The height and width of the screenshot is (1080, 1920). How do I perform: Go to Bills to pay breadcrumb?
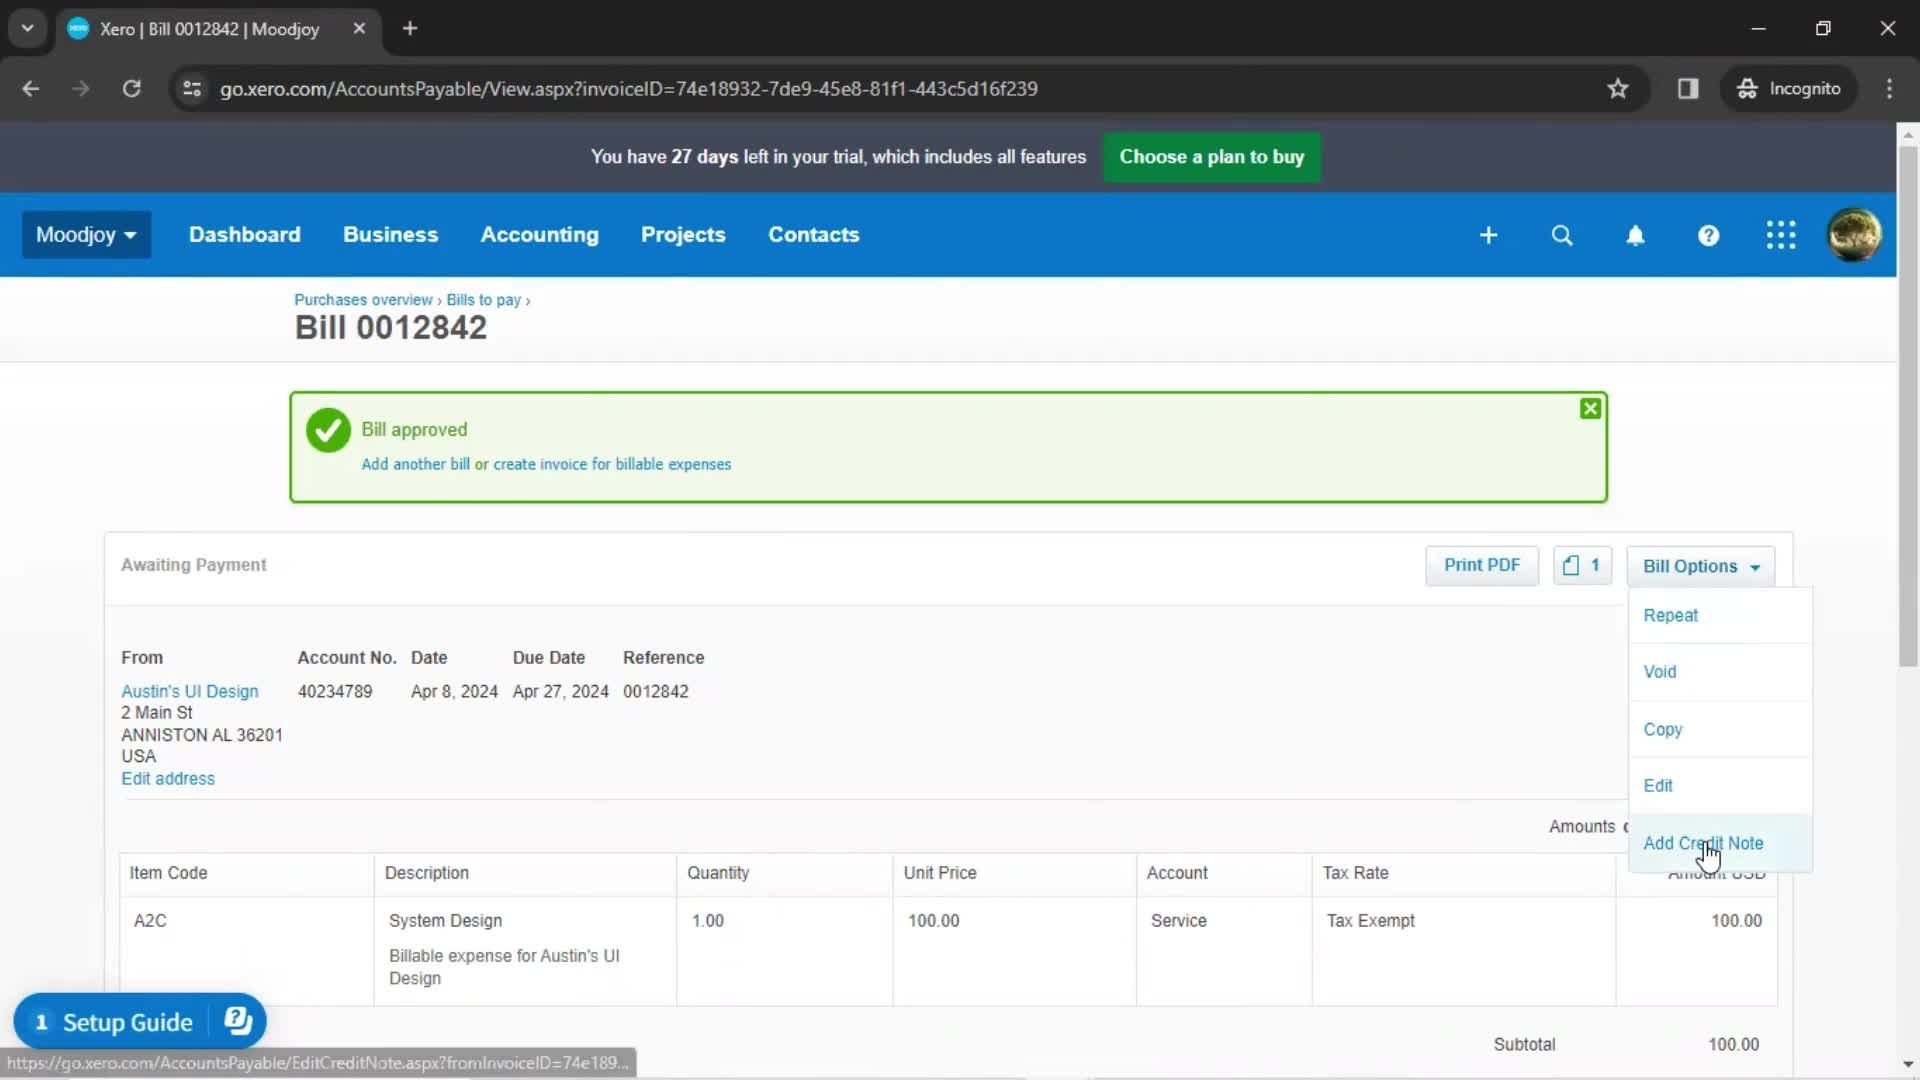pyautogui.click(x=483, y=300)
